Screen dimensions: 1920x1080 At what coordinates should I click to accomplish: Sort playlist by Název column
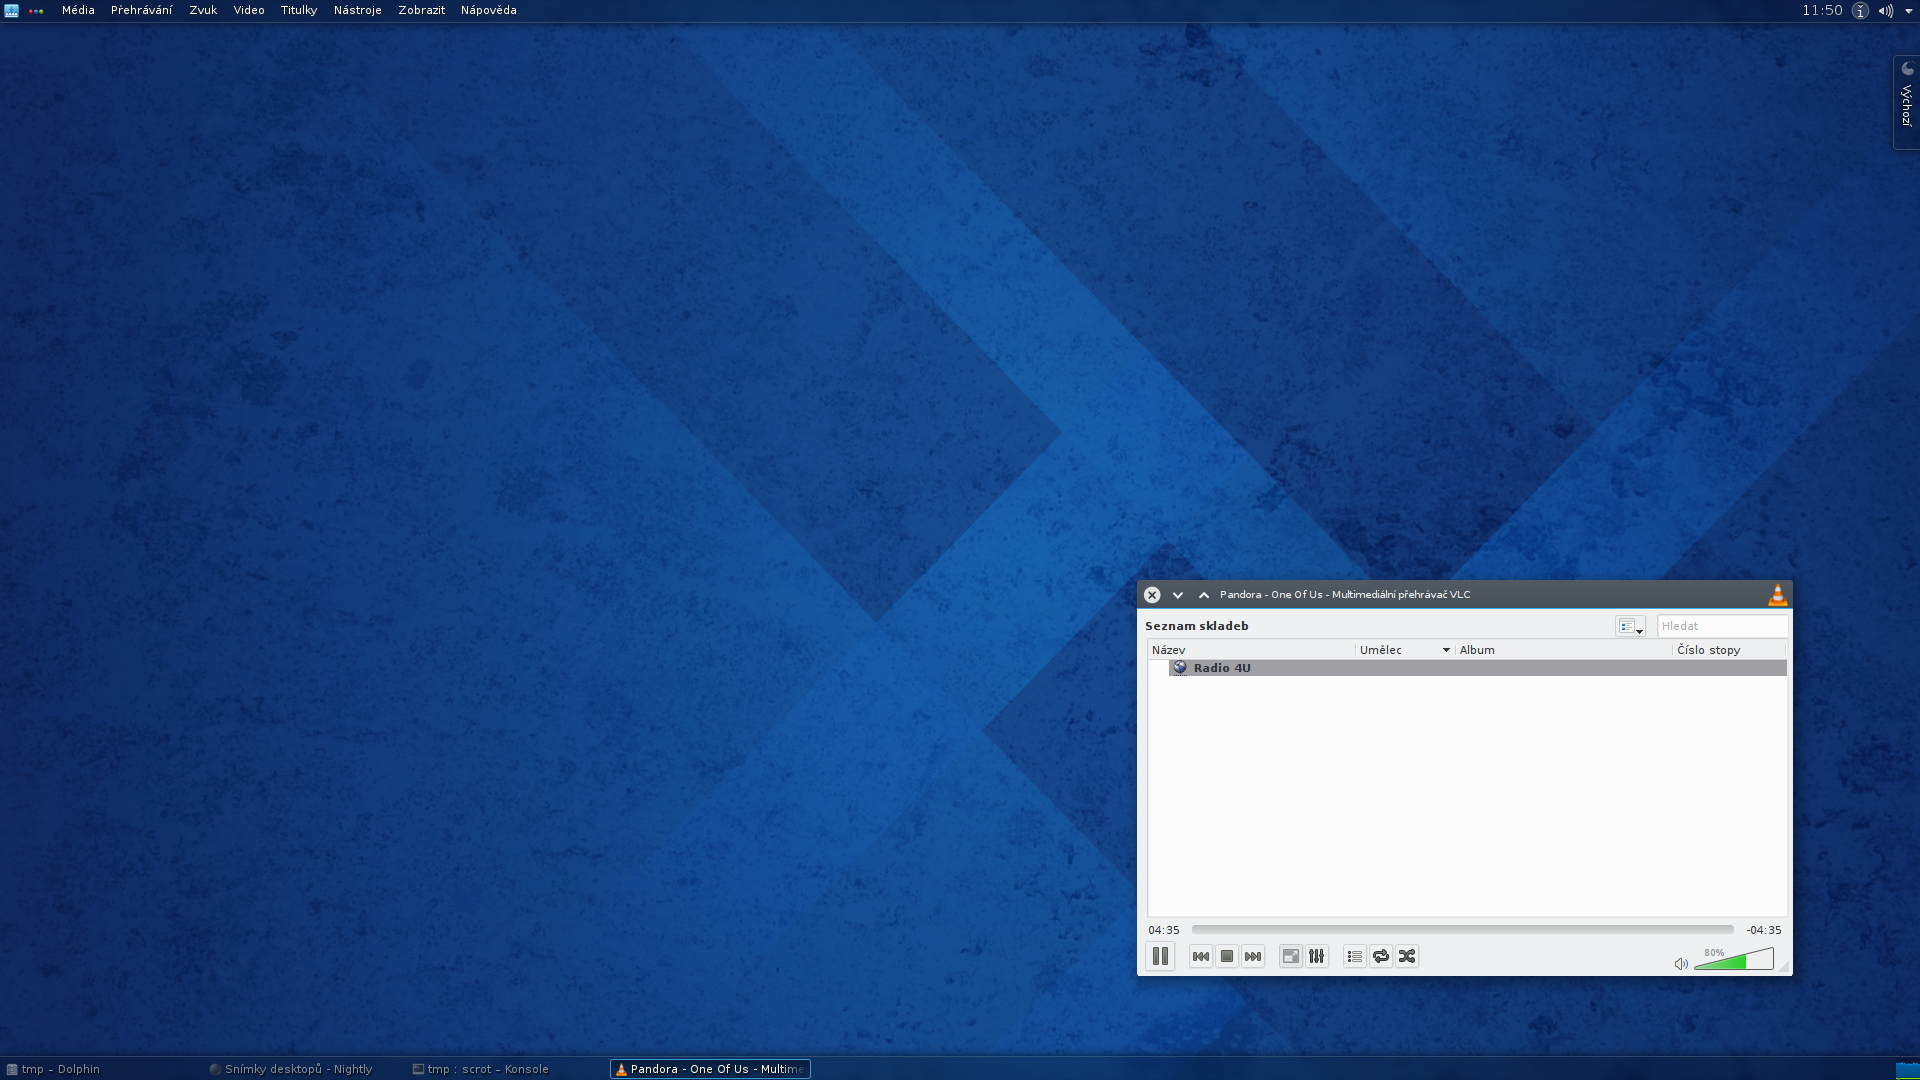pyautogui.click(x=1251, y=650)
